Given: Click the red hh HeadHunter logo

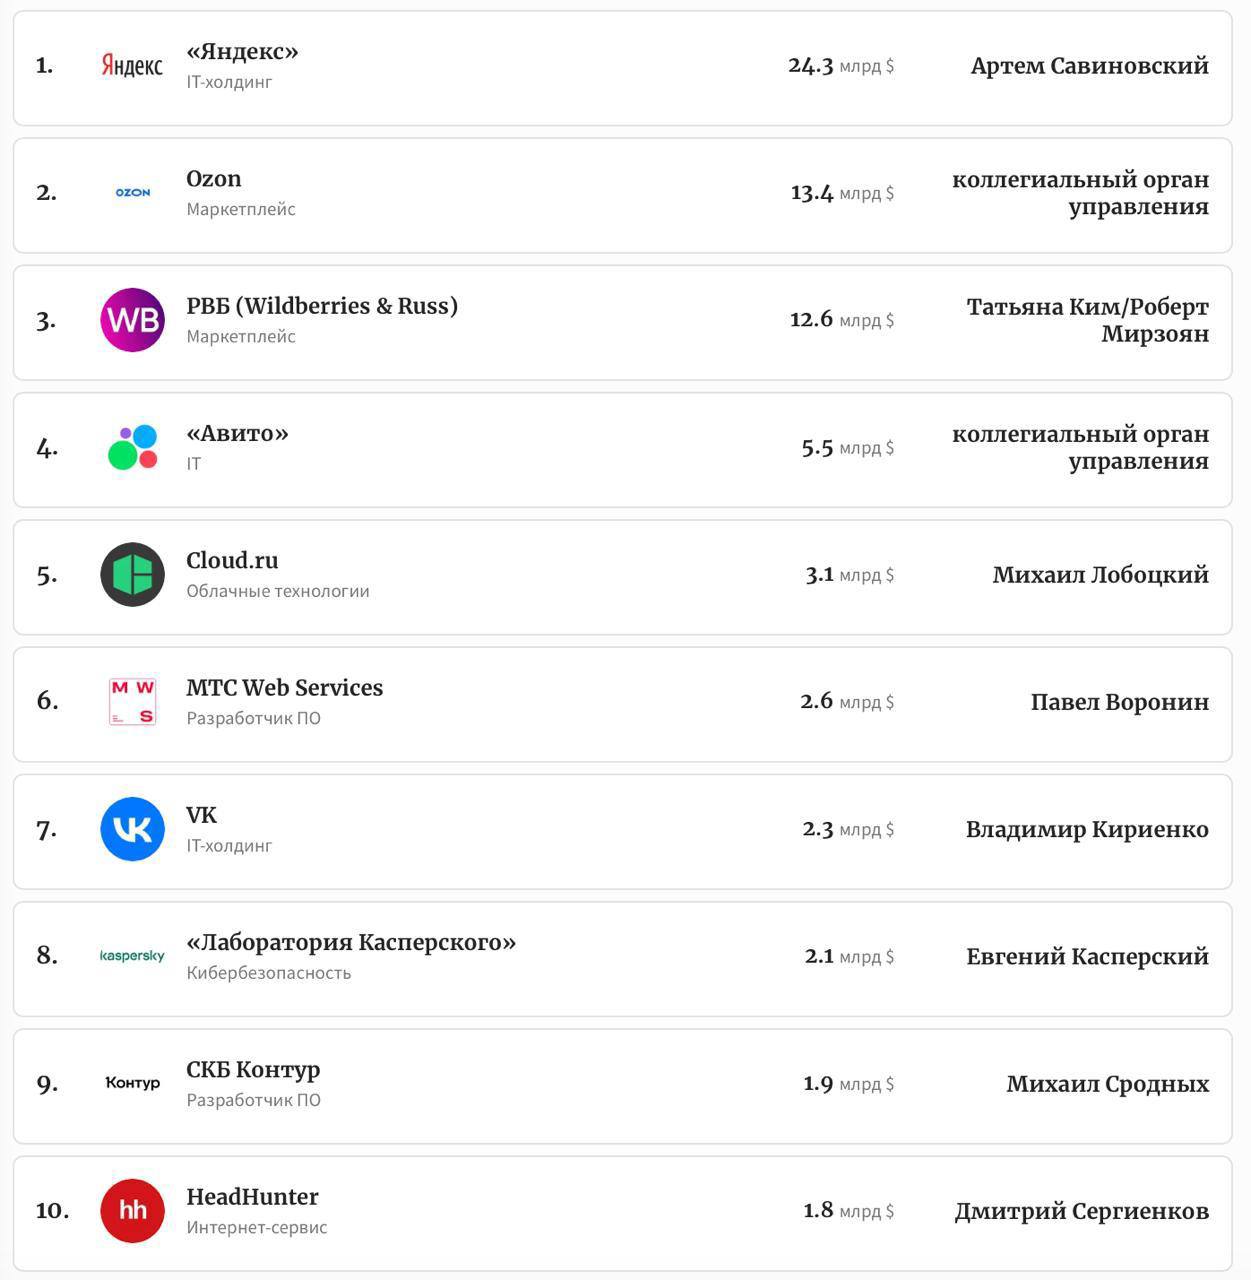Looking at the screenshot, I should 132,1210.
